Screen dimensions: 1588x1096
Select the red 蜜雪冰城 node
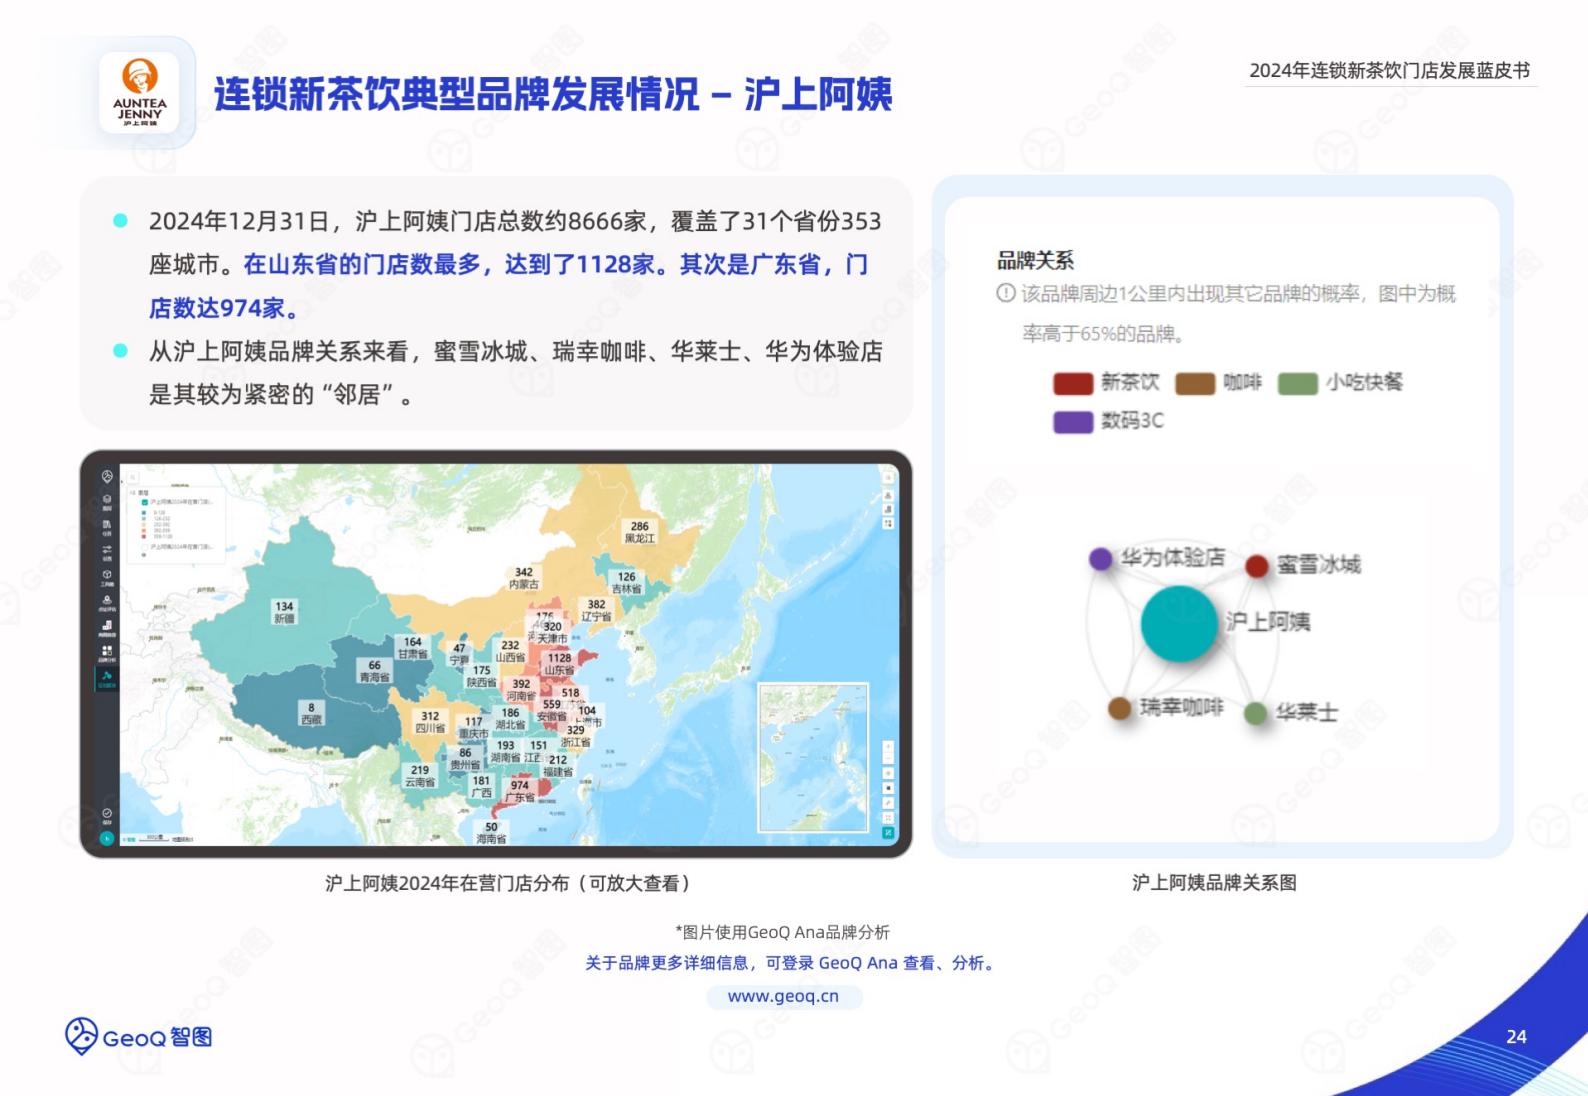pos(1257,566)
